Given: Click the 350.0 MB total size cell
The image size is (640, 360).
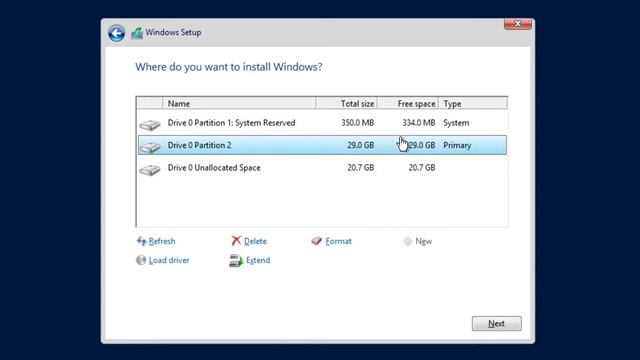Looking at the screenshot, I should pos(358,123).
